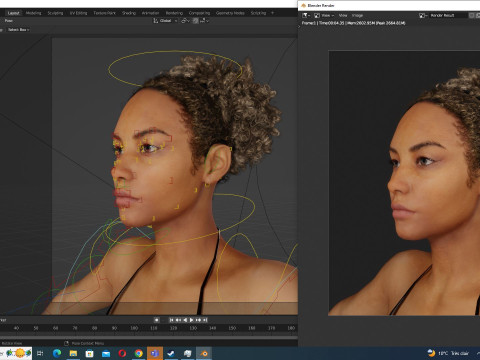Open Microsoft Store from the taskbar
Viewport: 480px width, 360px height.
[89, 353]
